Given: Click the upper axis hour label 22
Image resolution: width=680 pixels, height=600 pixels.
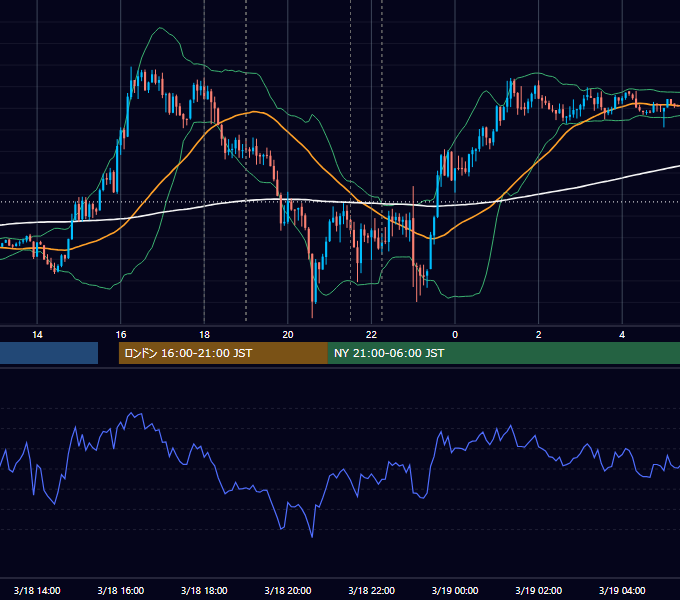Looking at the screenshot, I should pos(372,335).
